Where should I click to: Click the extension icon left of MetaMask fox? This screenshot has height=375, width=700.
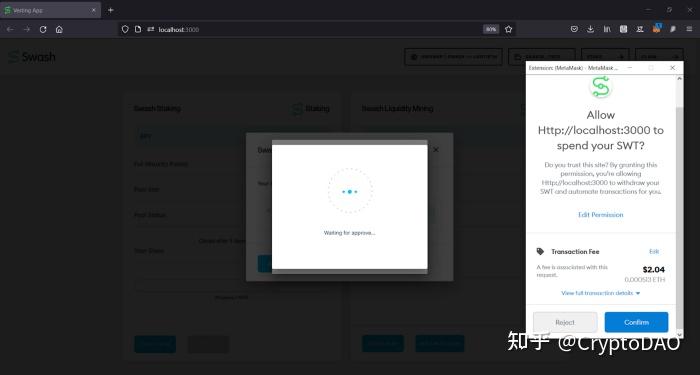(640, 29)
